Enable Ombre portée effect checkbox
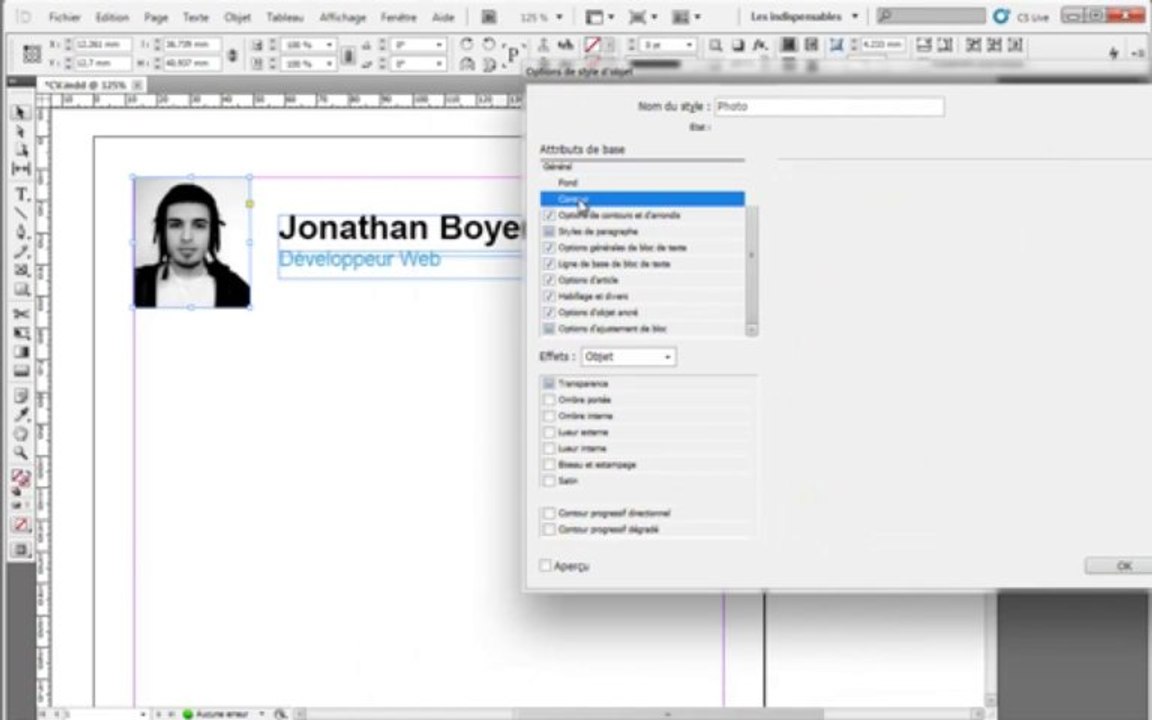 pos(549,400)
